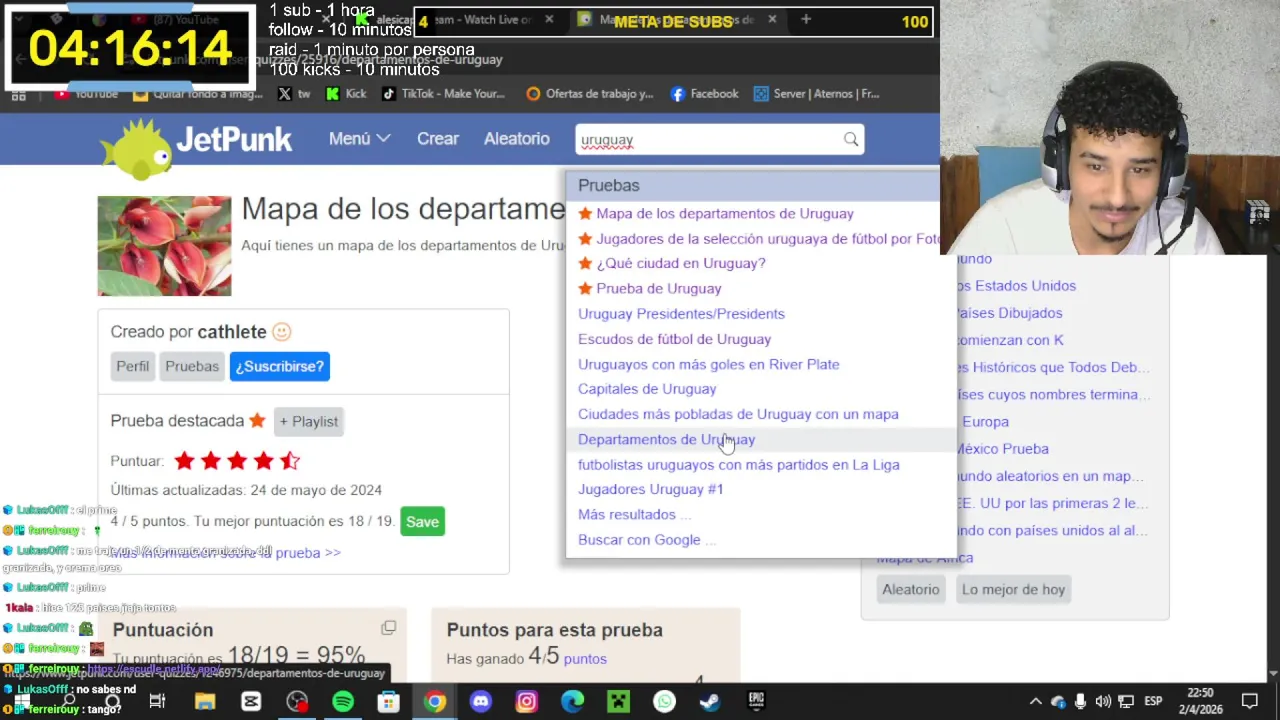Open the X 'tw' bookmark
This screenshot has height=720, width=1280.
pyautogui.click(x=294, y=94)
